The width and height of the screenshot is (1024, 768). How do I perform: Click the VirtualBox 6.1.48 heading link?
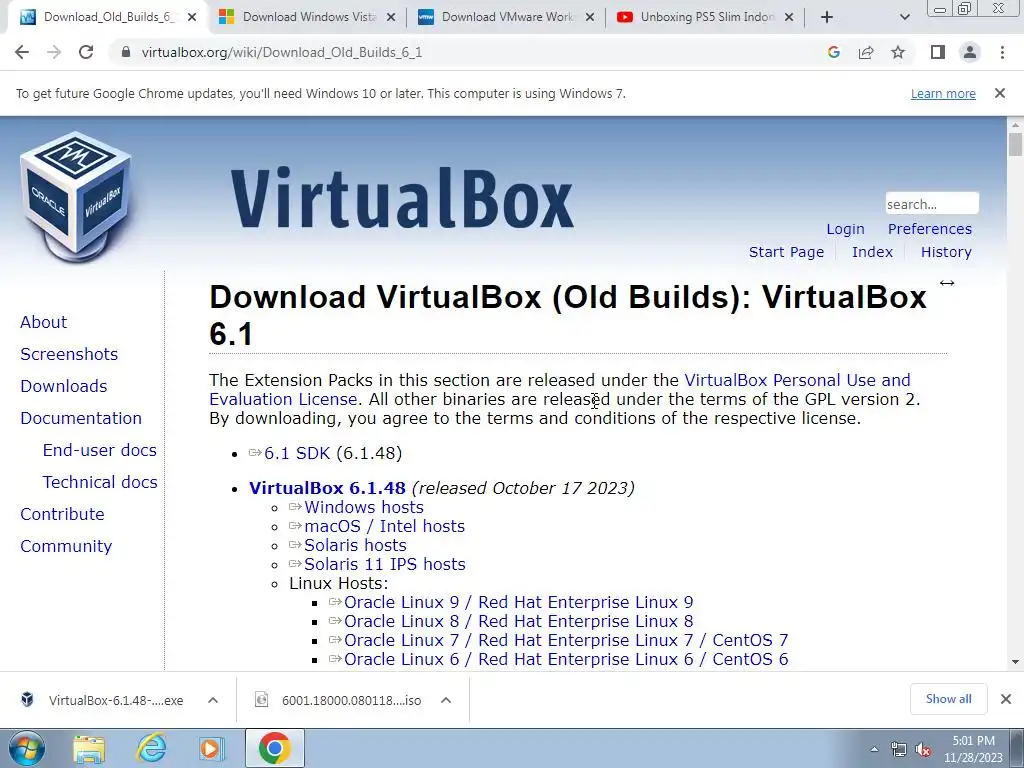(327, 488)
